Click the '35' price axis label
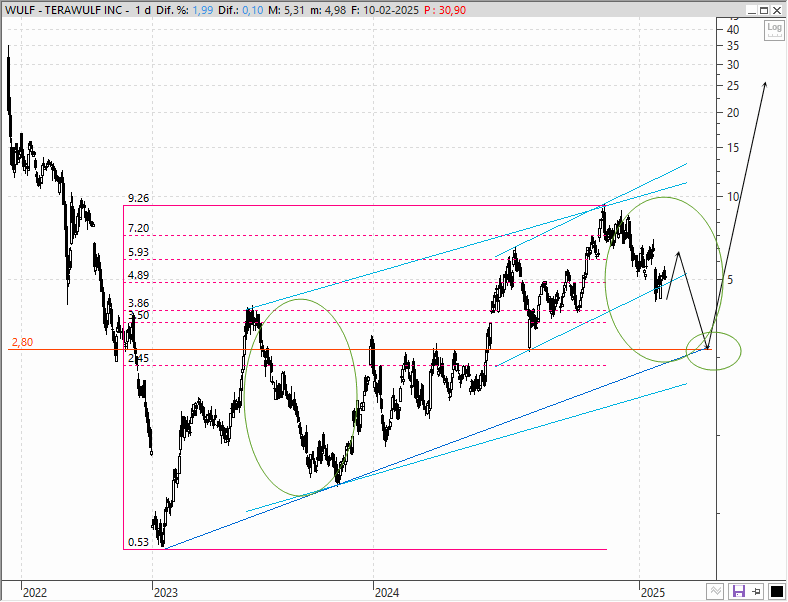Image resolution: width=788 pixels, height=602 pixels. tap(733, 46)
